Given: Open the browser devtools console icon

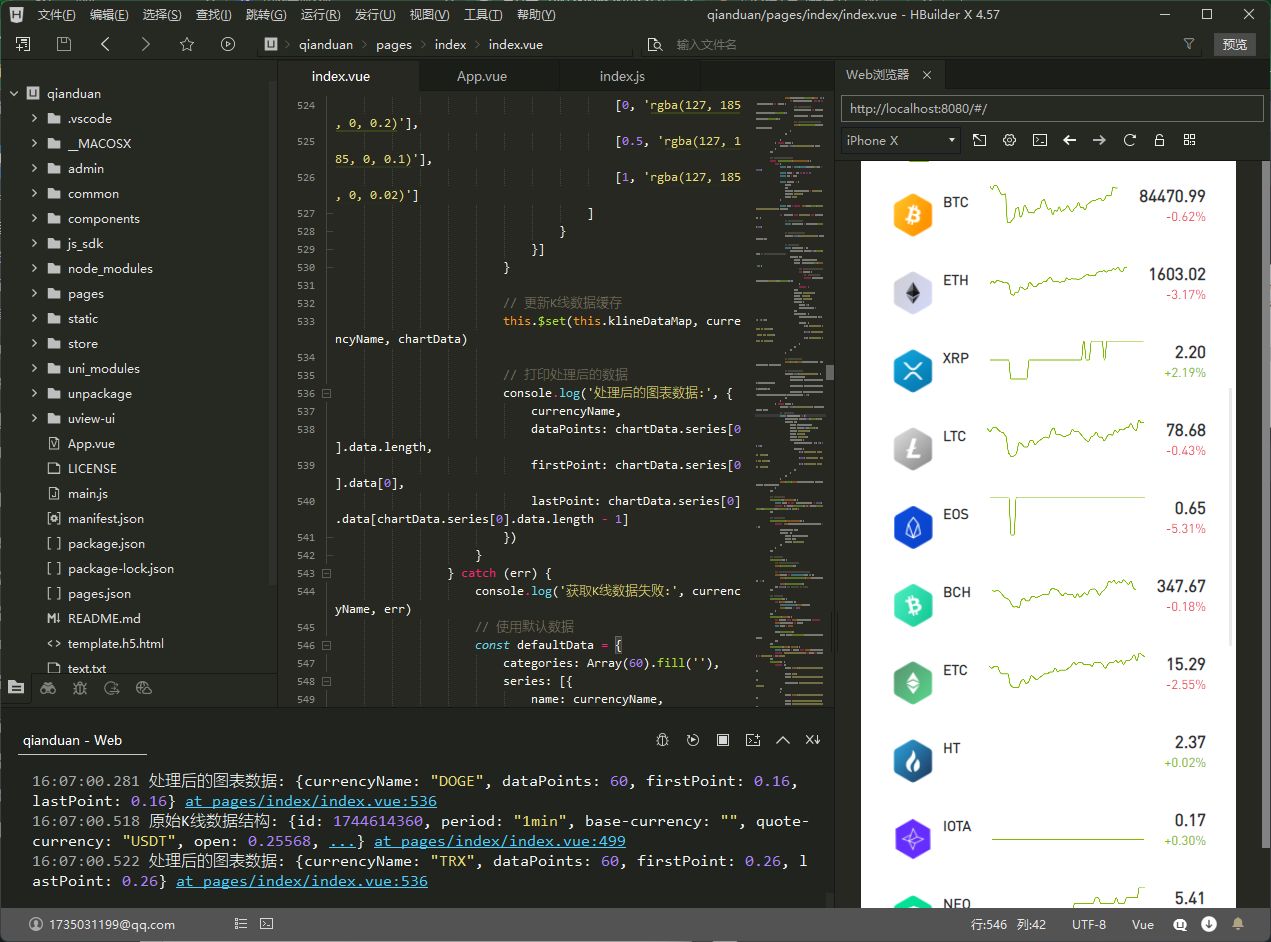Looking at the screenshot, I should [x=1040, y=140].
